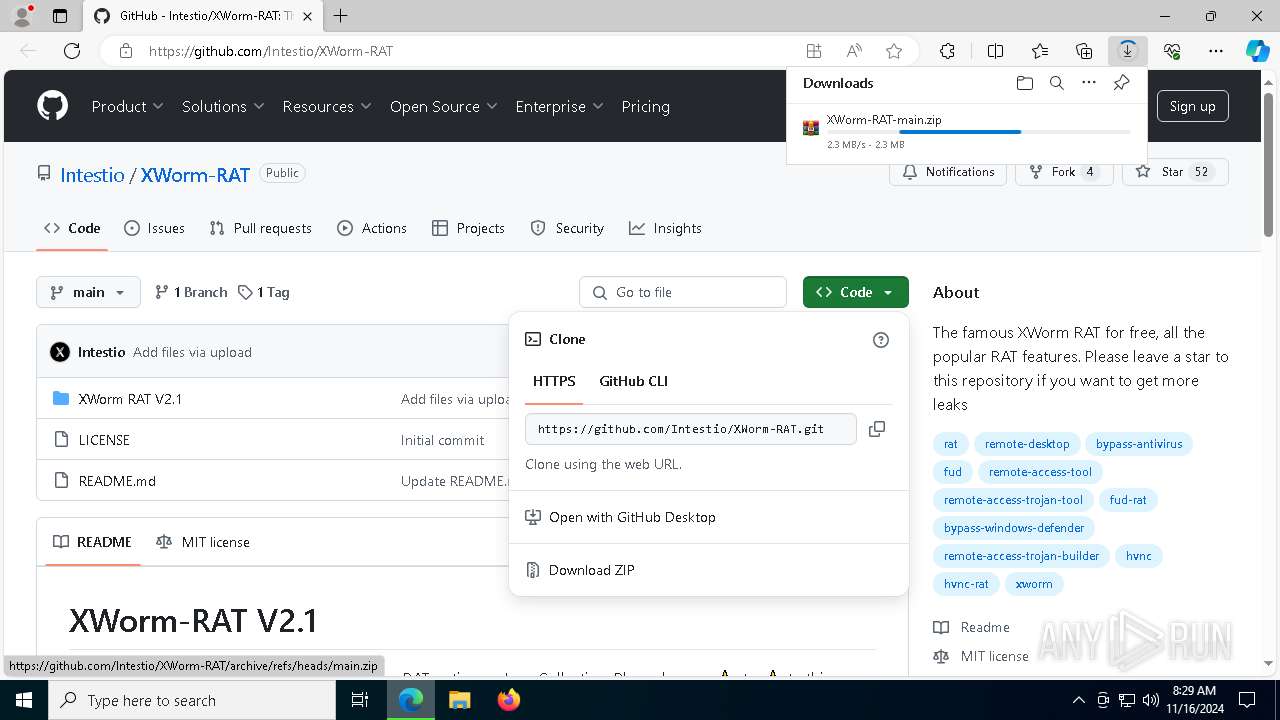Open browser Settings and more menu
1280x720 pixels.
click(x=1216, y=51)
